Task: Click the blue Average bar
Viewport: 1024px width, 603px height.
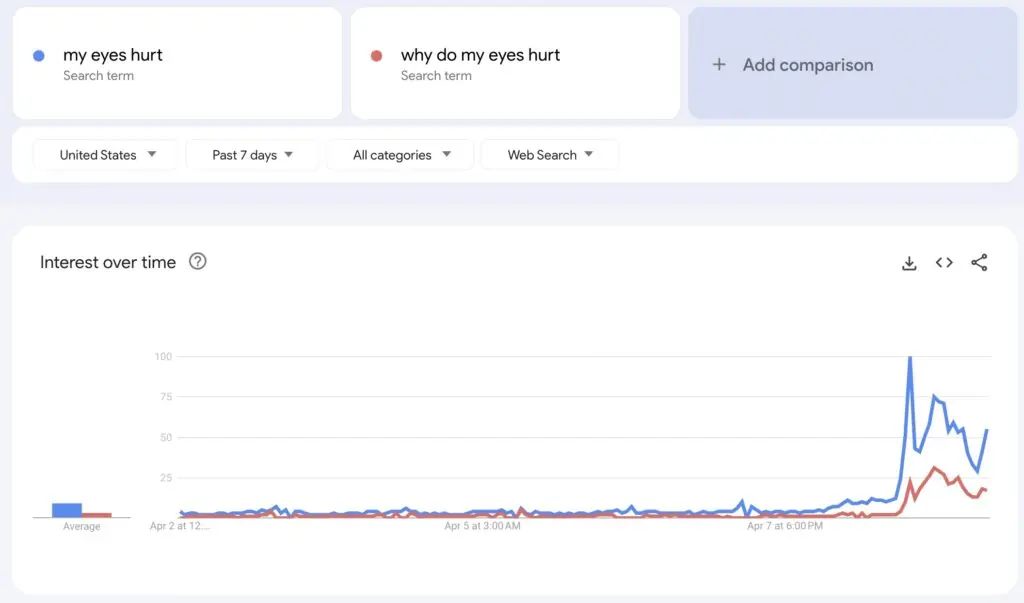Action: click(x=67, y=510)
